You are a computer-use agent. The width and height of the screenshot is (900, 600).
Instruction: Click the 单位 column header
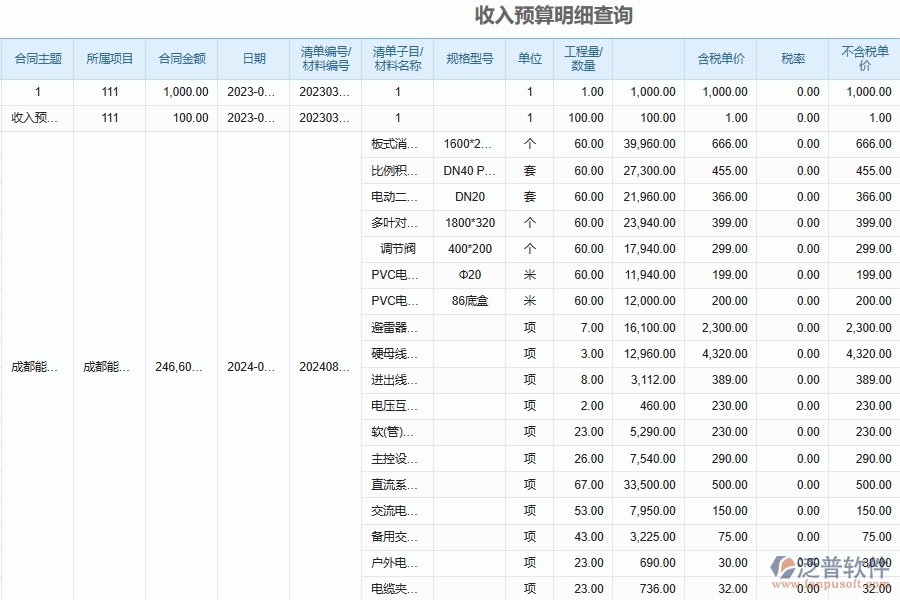click(x=529, y=58)
